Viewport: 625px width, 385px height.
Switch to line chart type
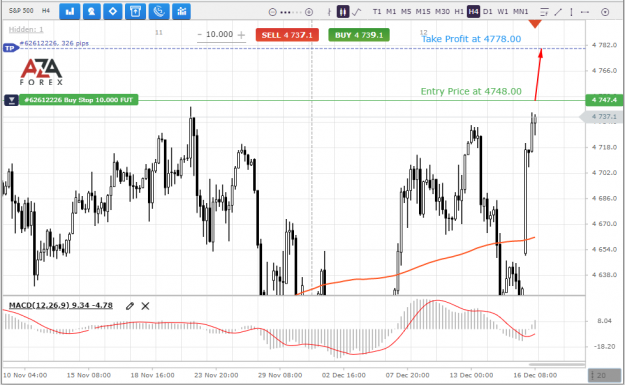(x=357, y=12)
